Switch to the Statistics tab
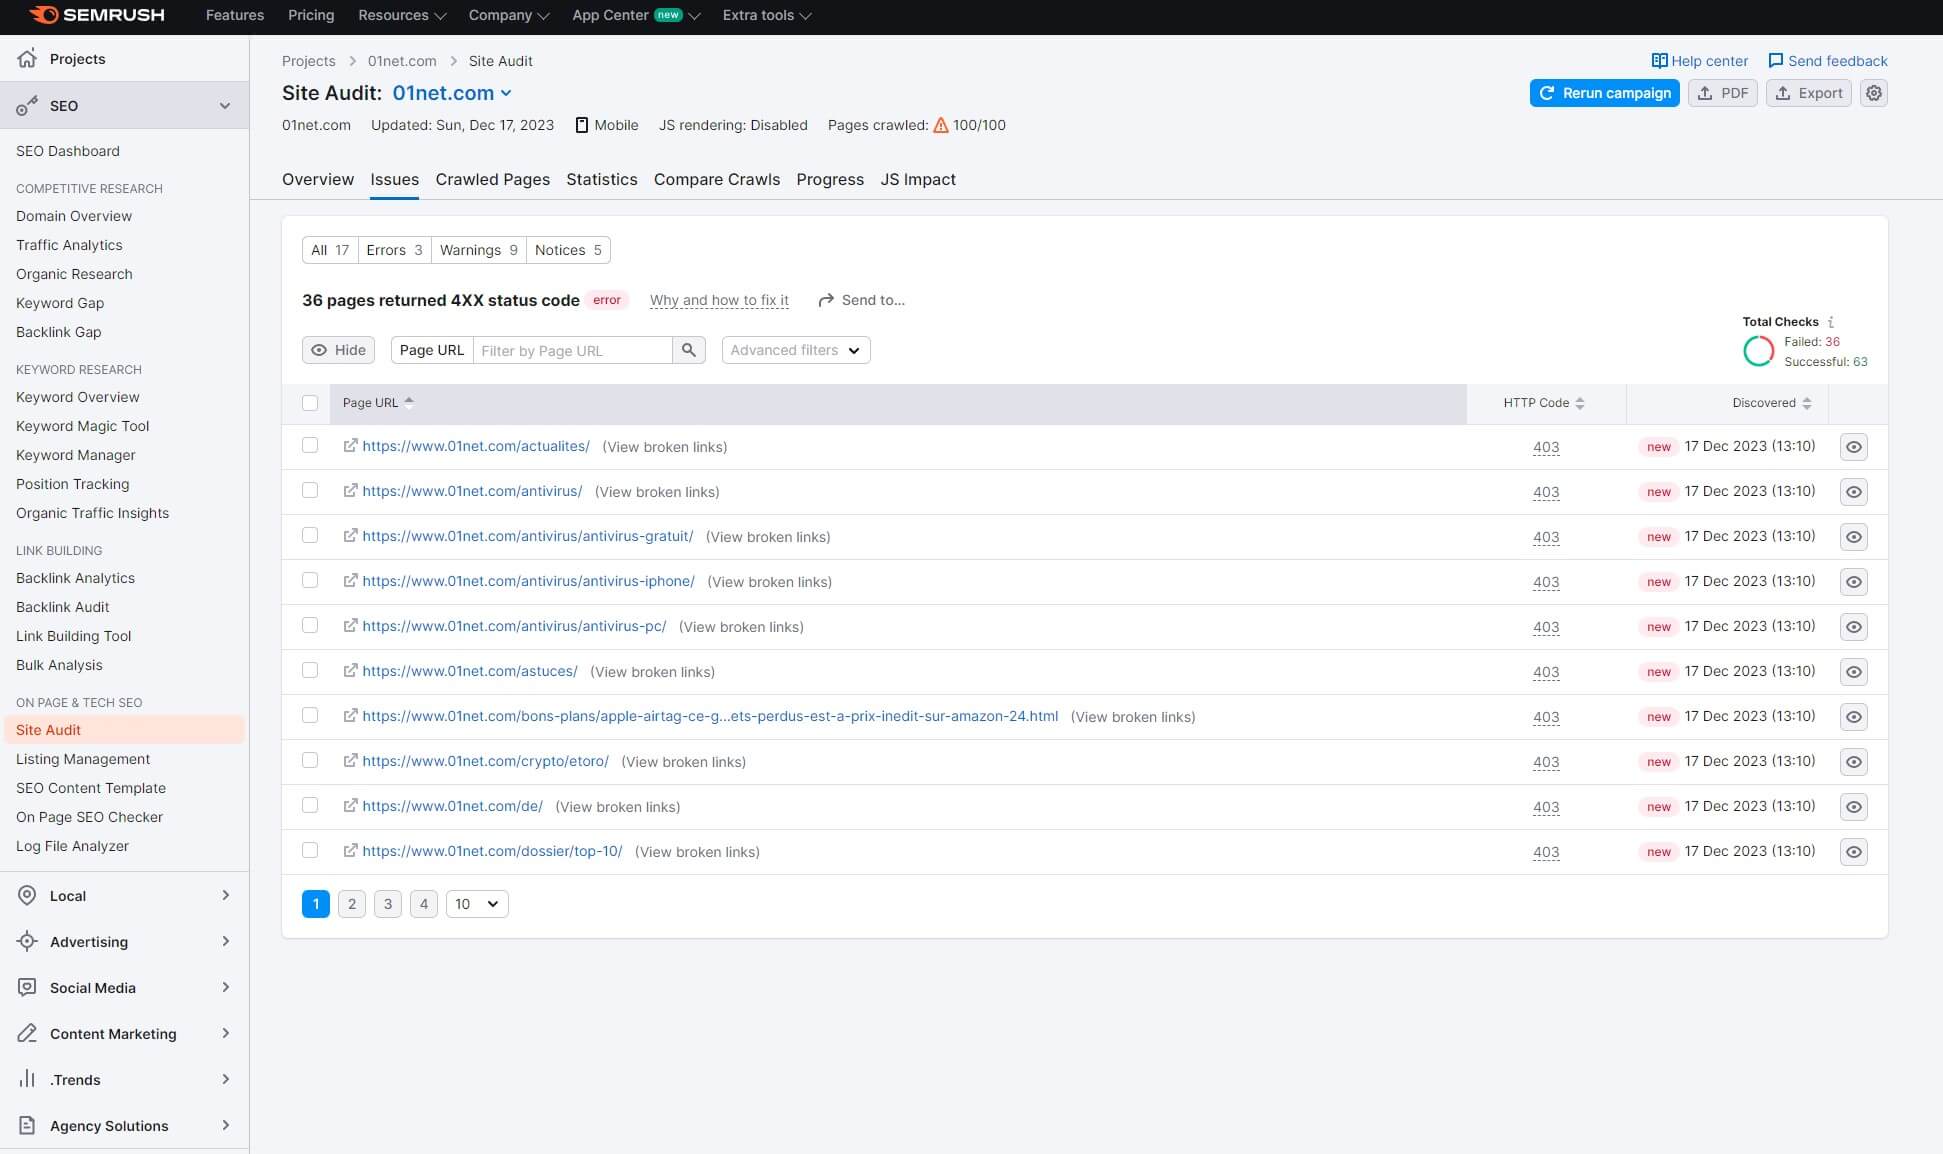The width and height of the screenshot is (1943, 1154). [x=601, y=179]
